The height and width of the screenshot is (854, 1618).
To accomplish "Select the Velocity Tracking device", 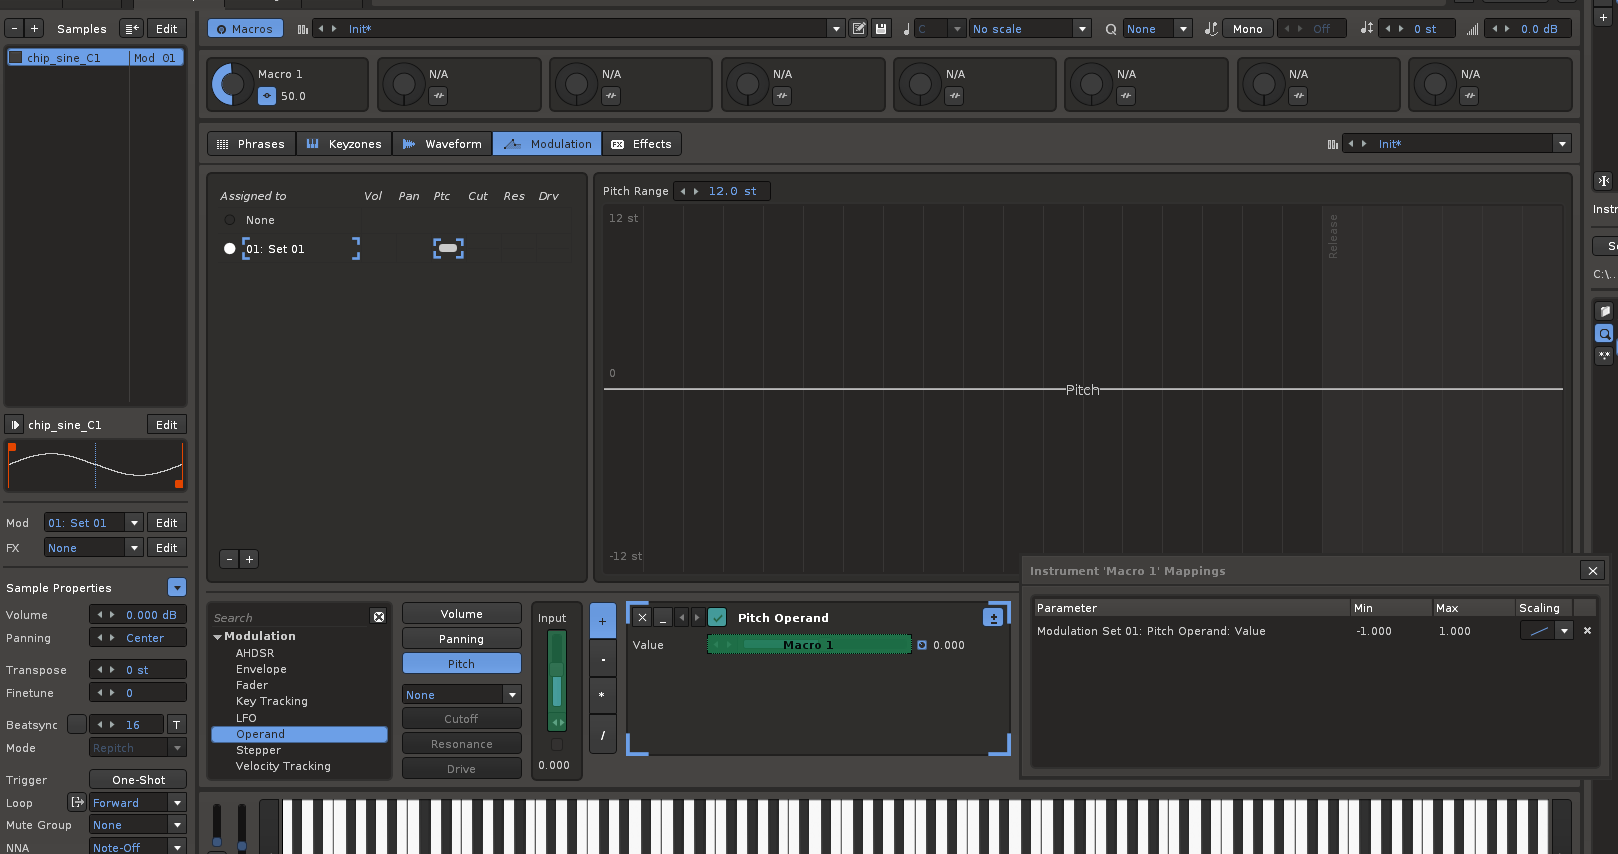I will click(283, 766).
